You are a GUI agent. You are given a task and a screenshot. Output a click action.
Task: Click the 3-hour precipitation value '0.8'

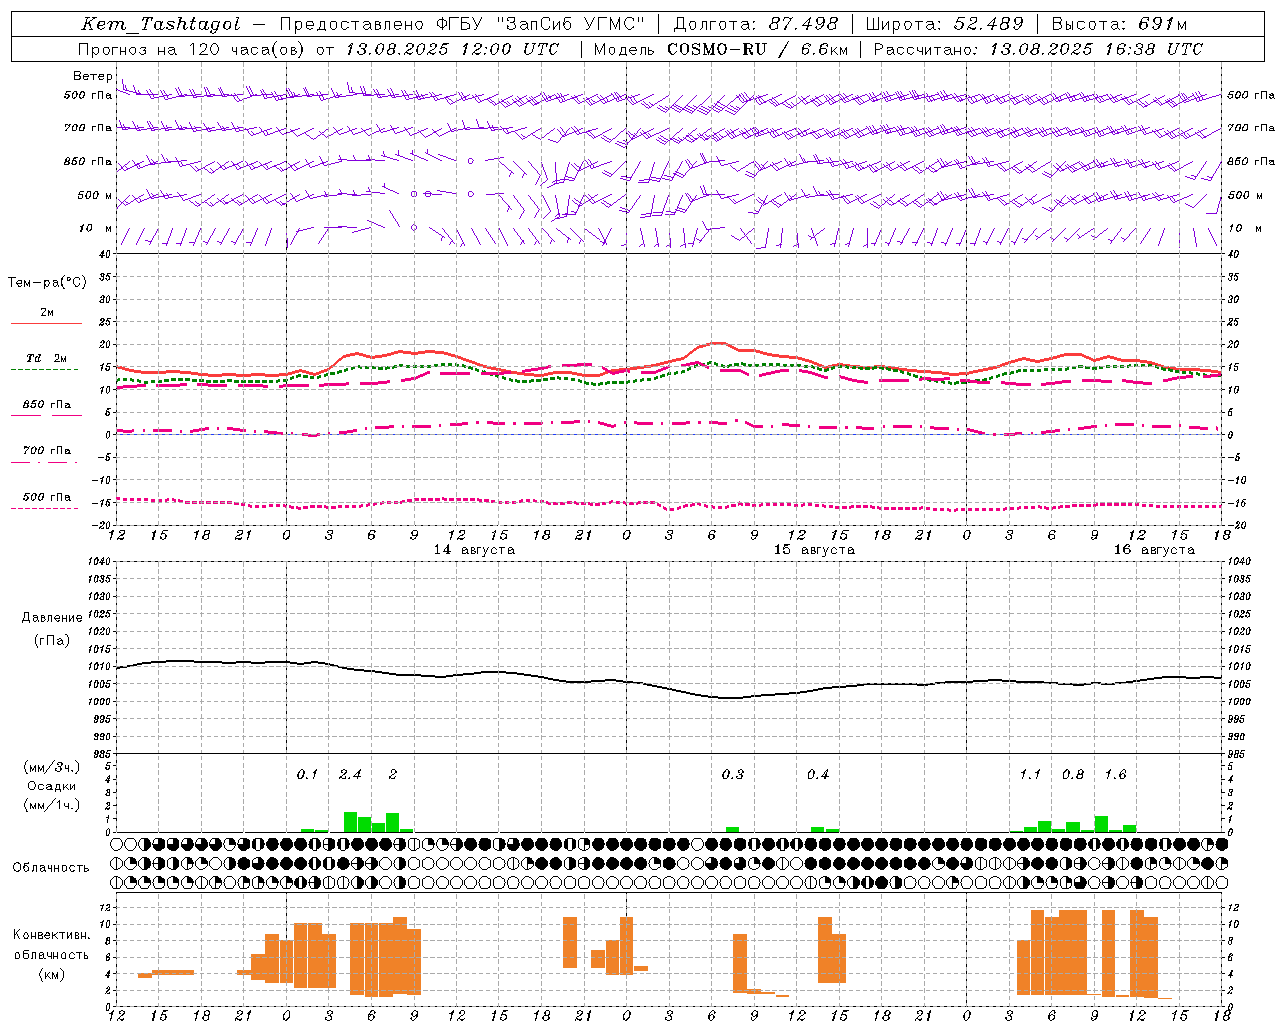point(1073,775)
